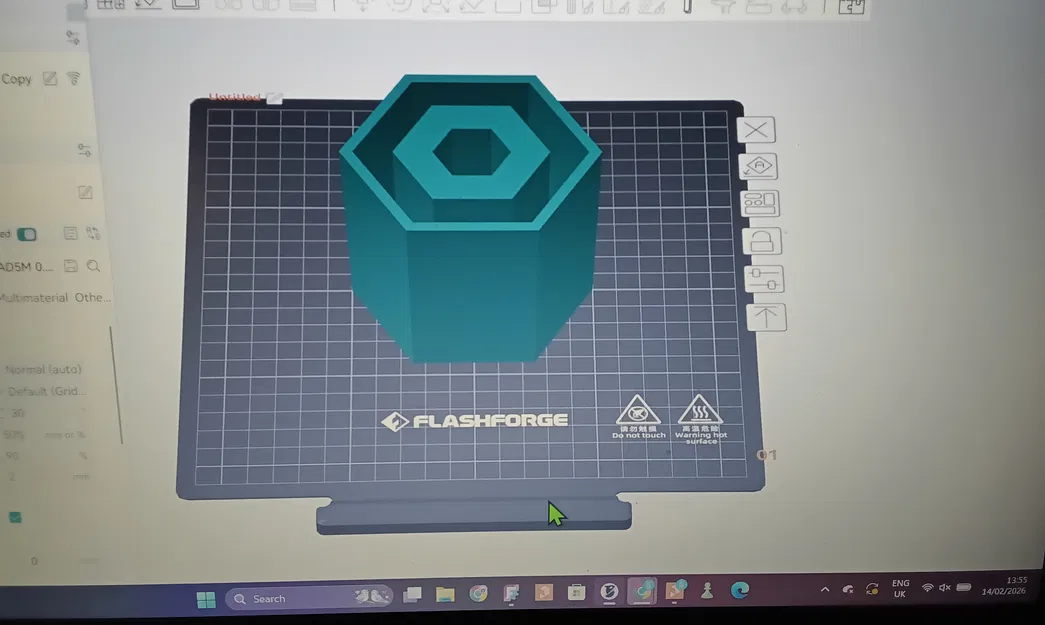This screenshot has height=625, width=1045.
Task: Switch to the Othe... tab
Action: (x=93, y=297)
